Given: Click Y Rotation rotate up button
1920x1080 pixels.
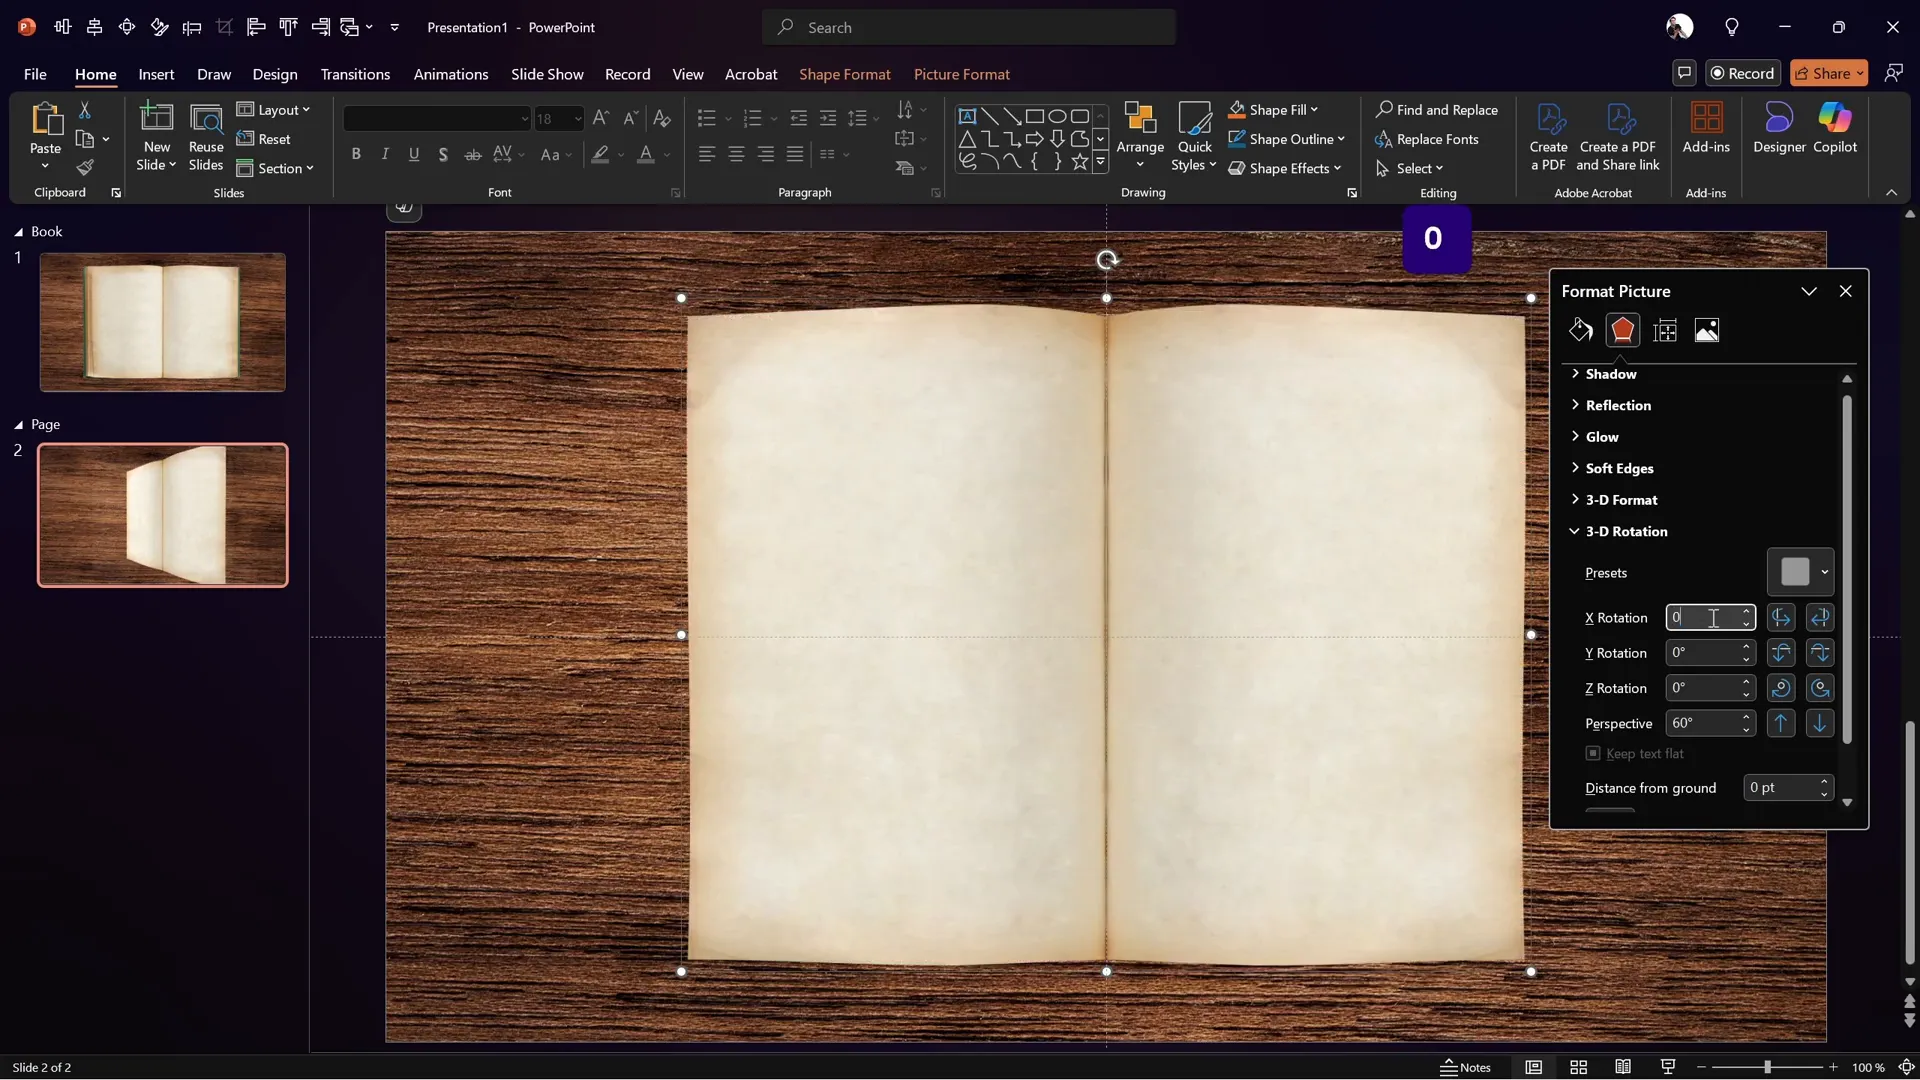Looking at the screenshot, I should click(x=1781, y=653).
